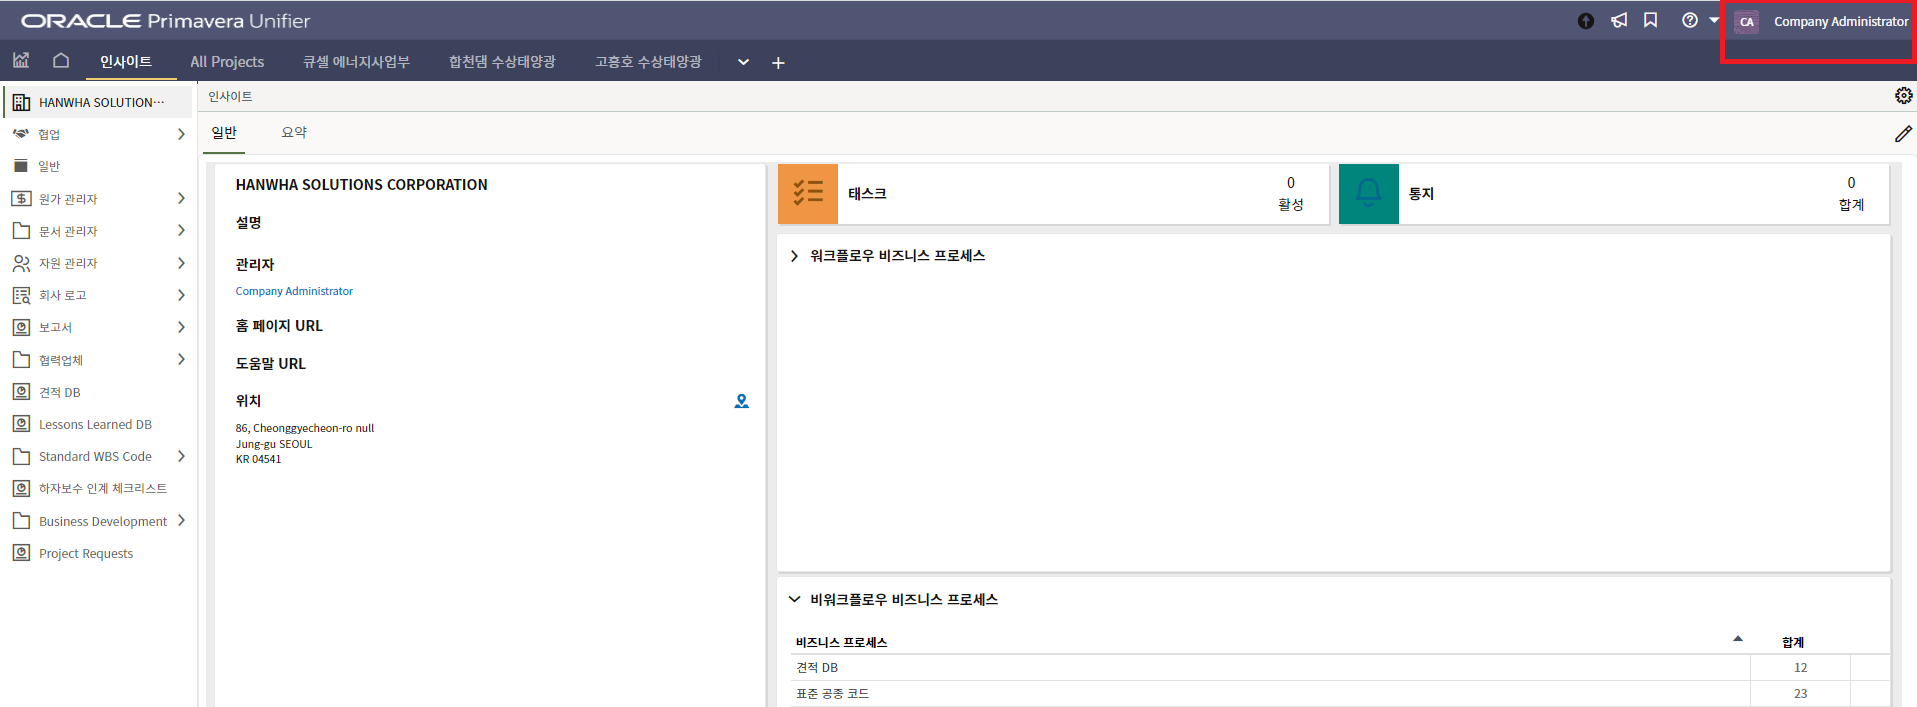Screen dimensions: 1917x707
Task: Switch to the 요약 tab
Action: pyautogui.click(x=294, y=133)
